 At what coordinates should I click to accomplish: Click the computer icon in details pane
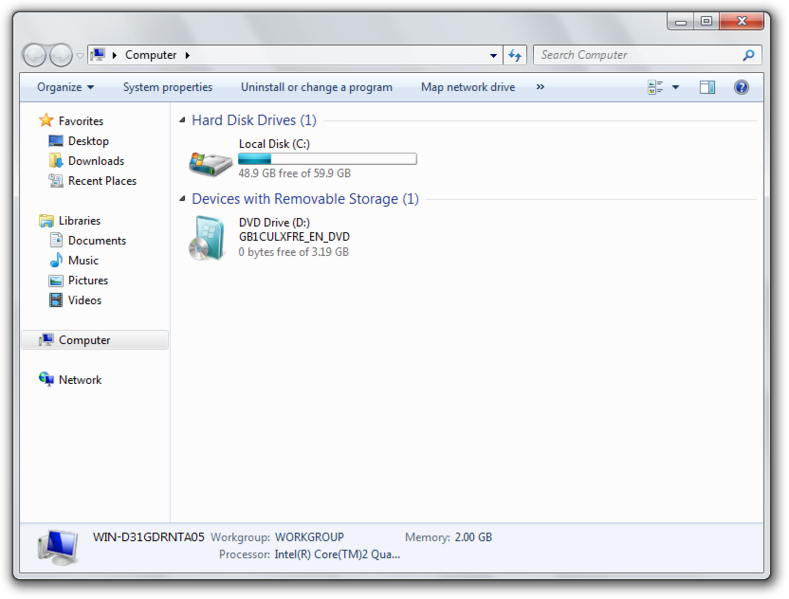click(58, 547)
